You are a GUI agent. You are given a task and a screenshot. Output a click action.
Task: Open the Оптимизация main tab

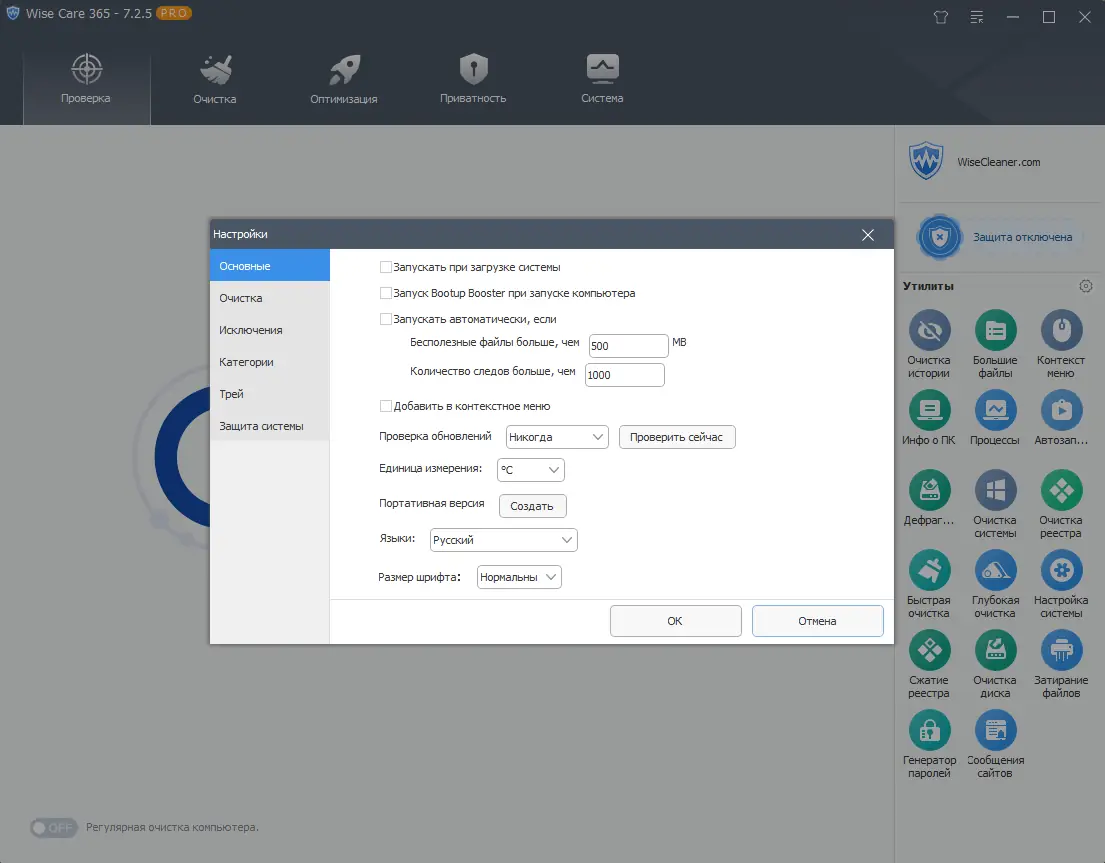[x=344, y=80]
